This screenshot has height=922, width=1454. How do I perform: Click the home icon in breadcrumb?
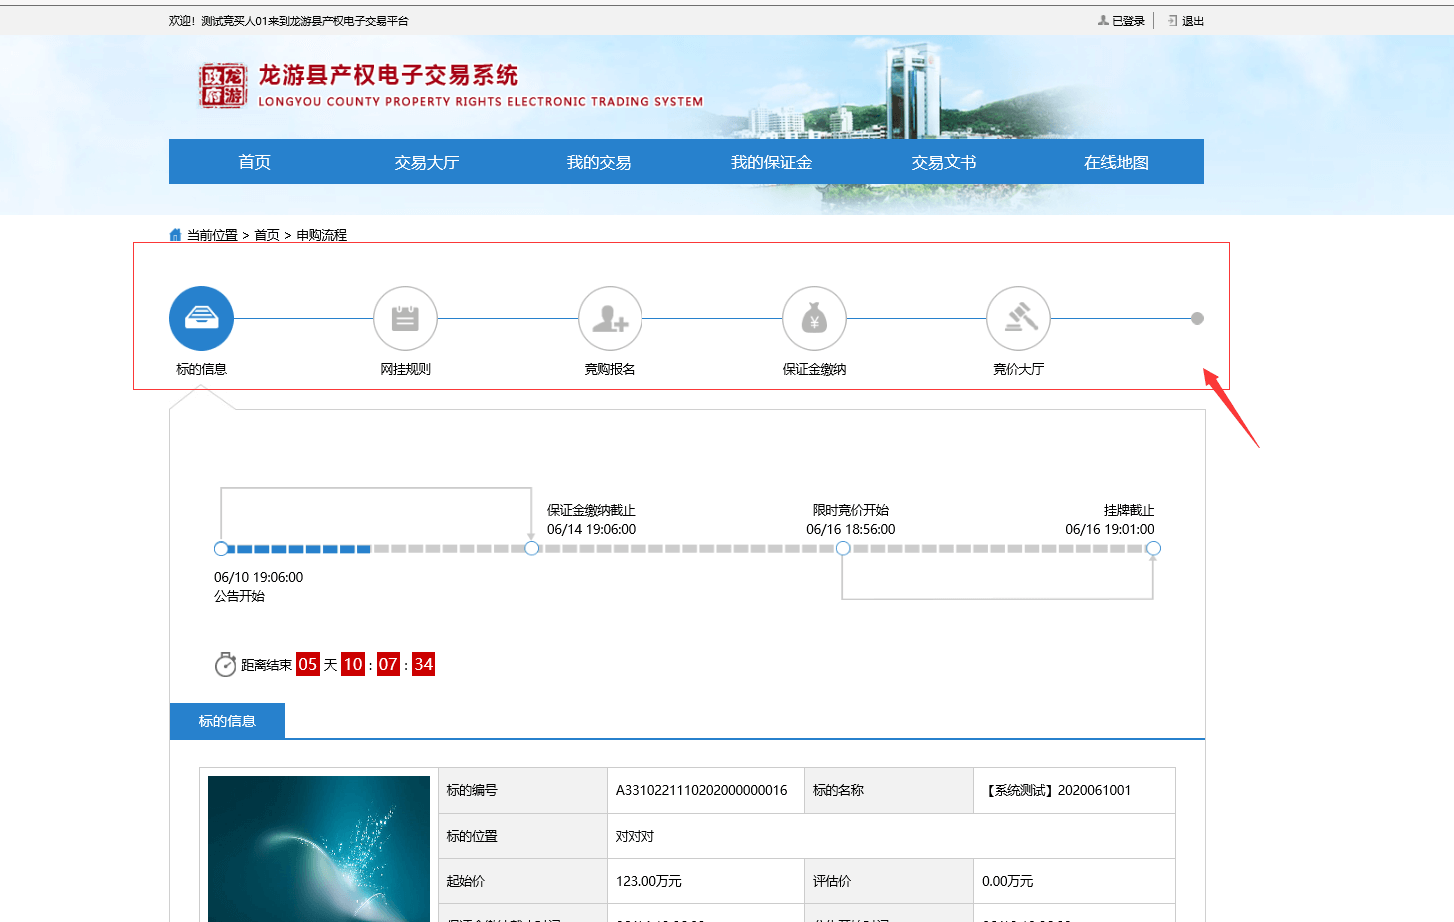point(176,235)
